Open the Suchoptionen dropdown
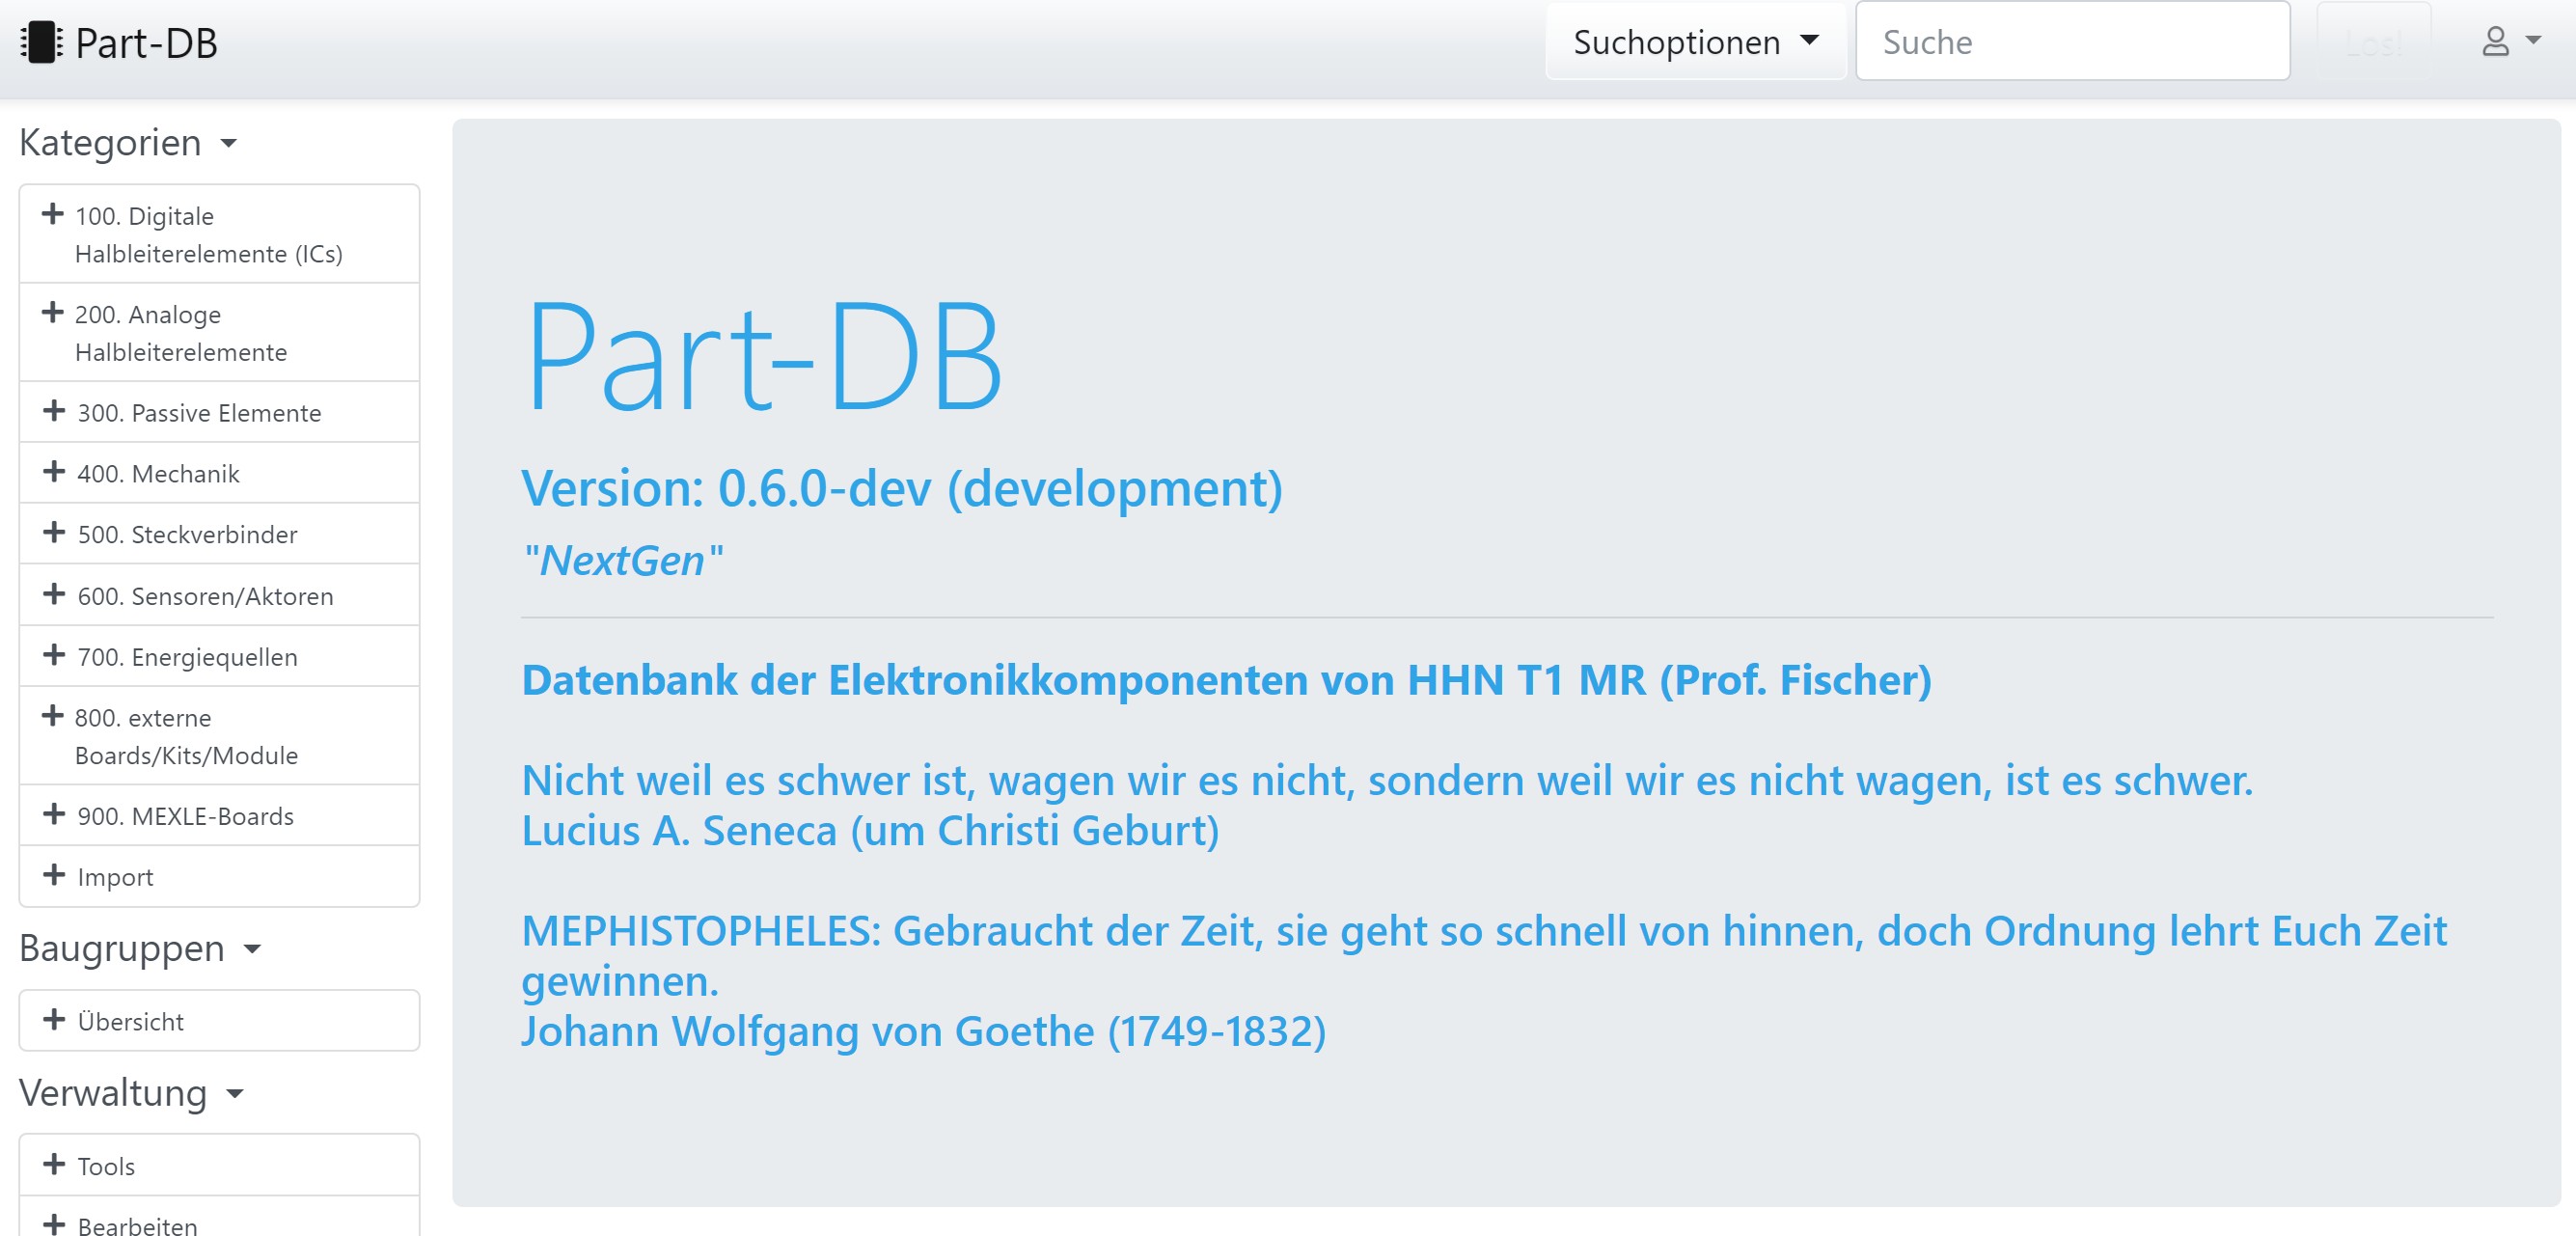Image resolution: width=2576 pixels, height=1236 pixels. tap(1694, 42)
